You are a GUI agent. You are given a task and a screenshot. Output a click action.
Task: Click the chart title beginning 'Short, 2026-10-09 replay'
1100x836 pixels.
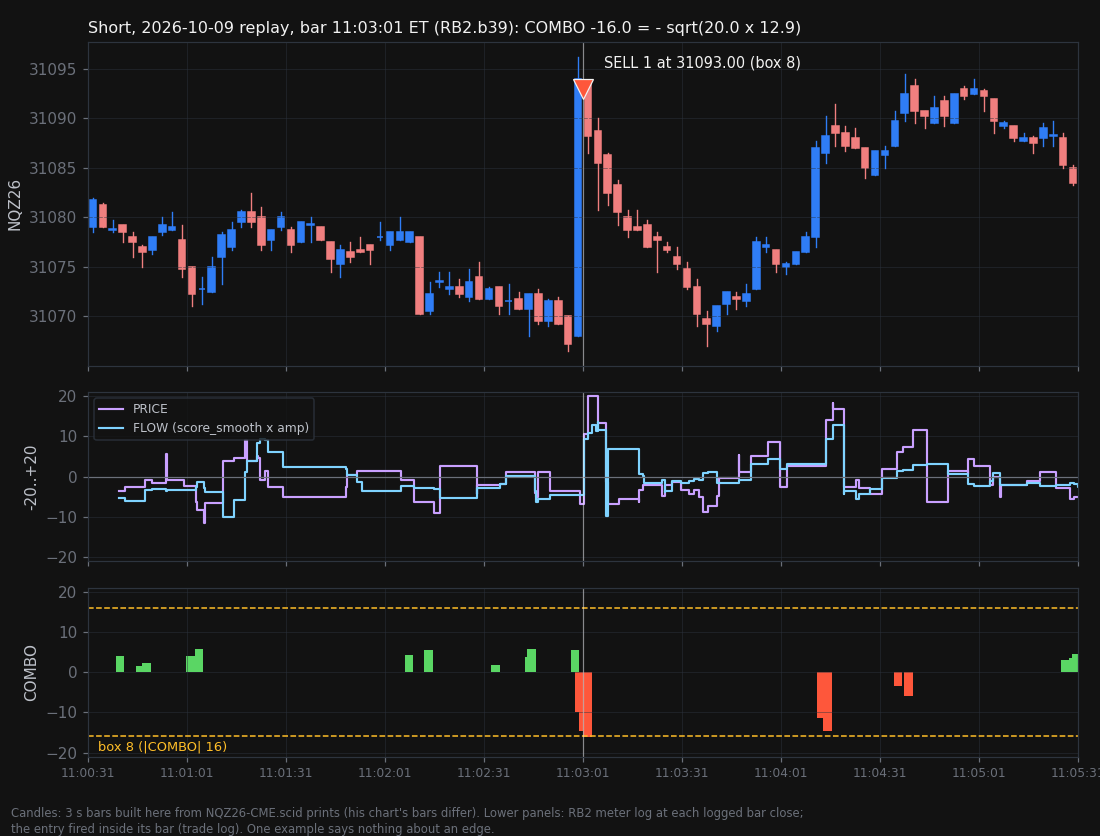pyautogui.click(x=444, y=27)
